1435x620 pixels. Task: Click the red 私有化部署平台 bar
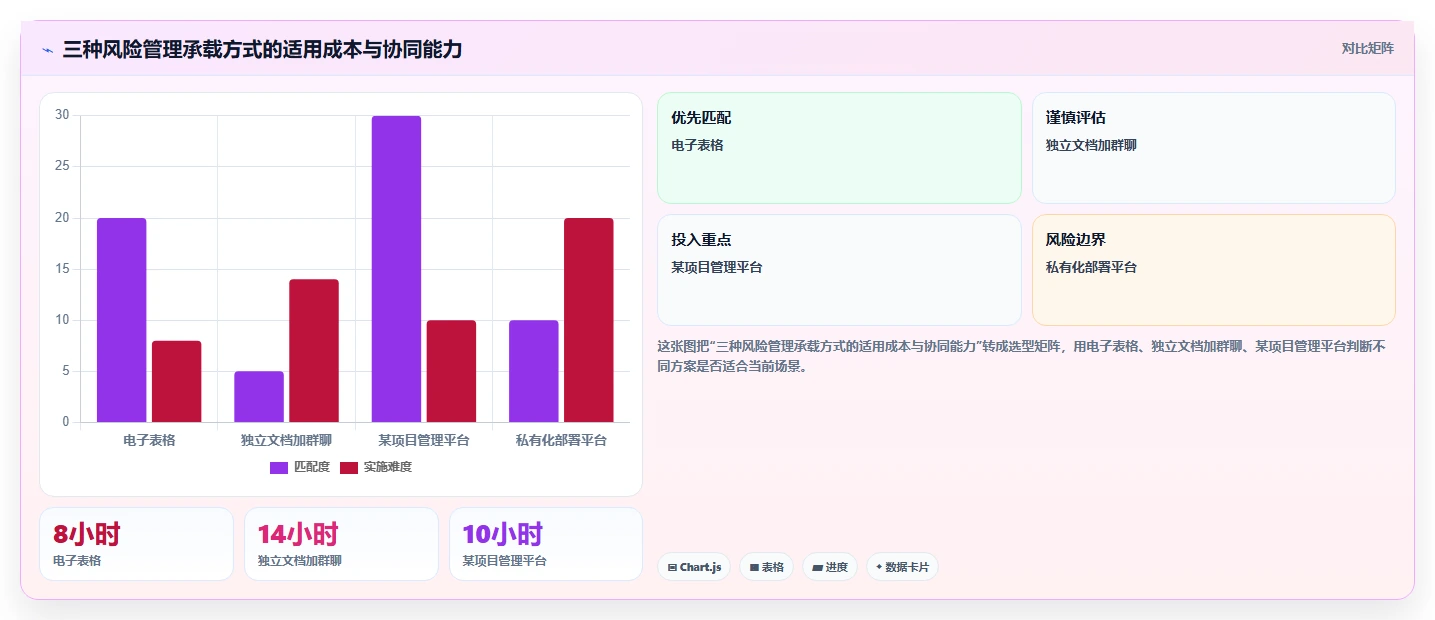tap(589, 320)
